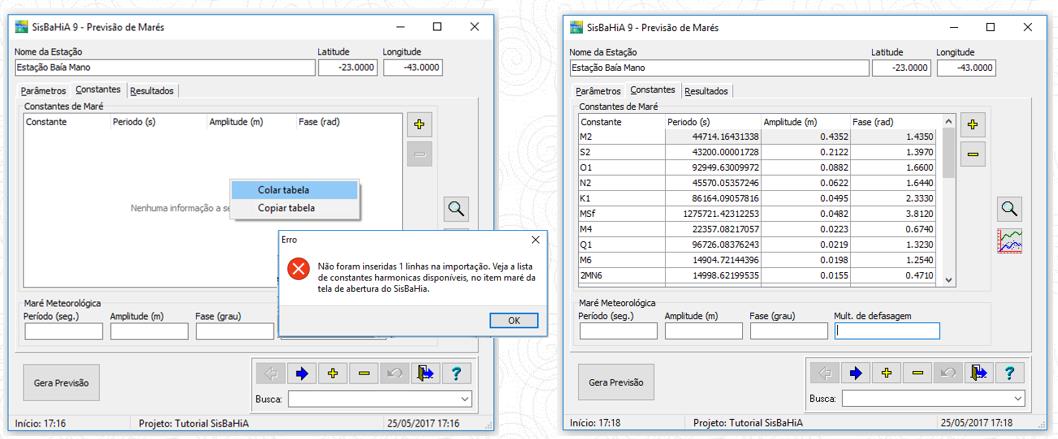Screen dimensions: 1058x439
Task: Click Amplitude (m) meteorological field in right window
Action: (704, 330)
